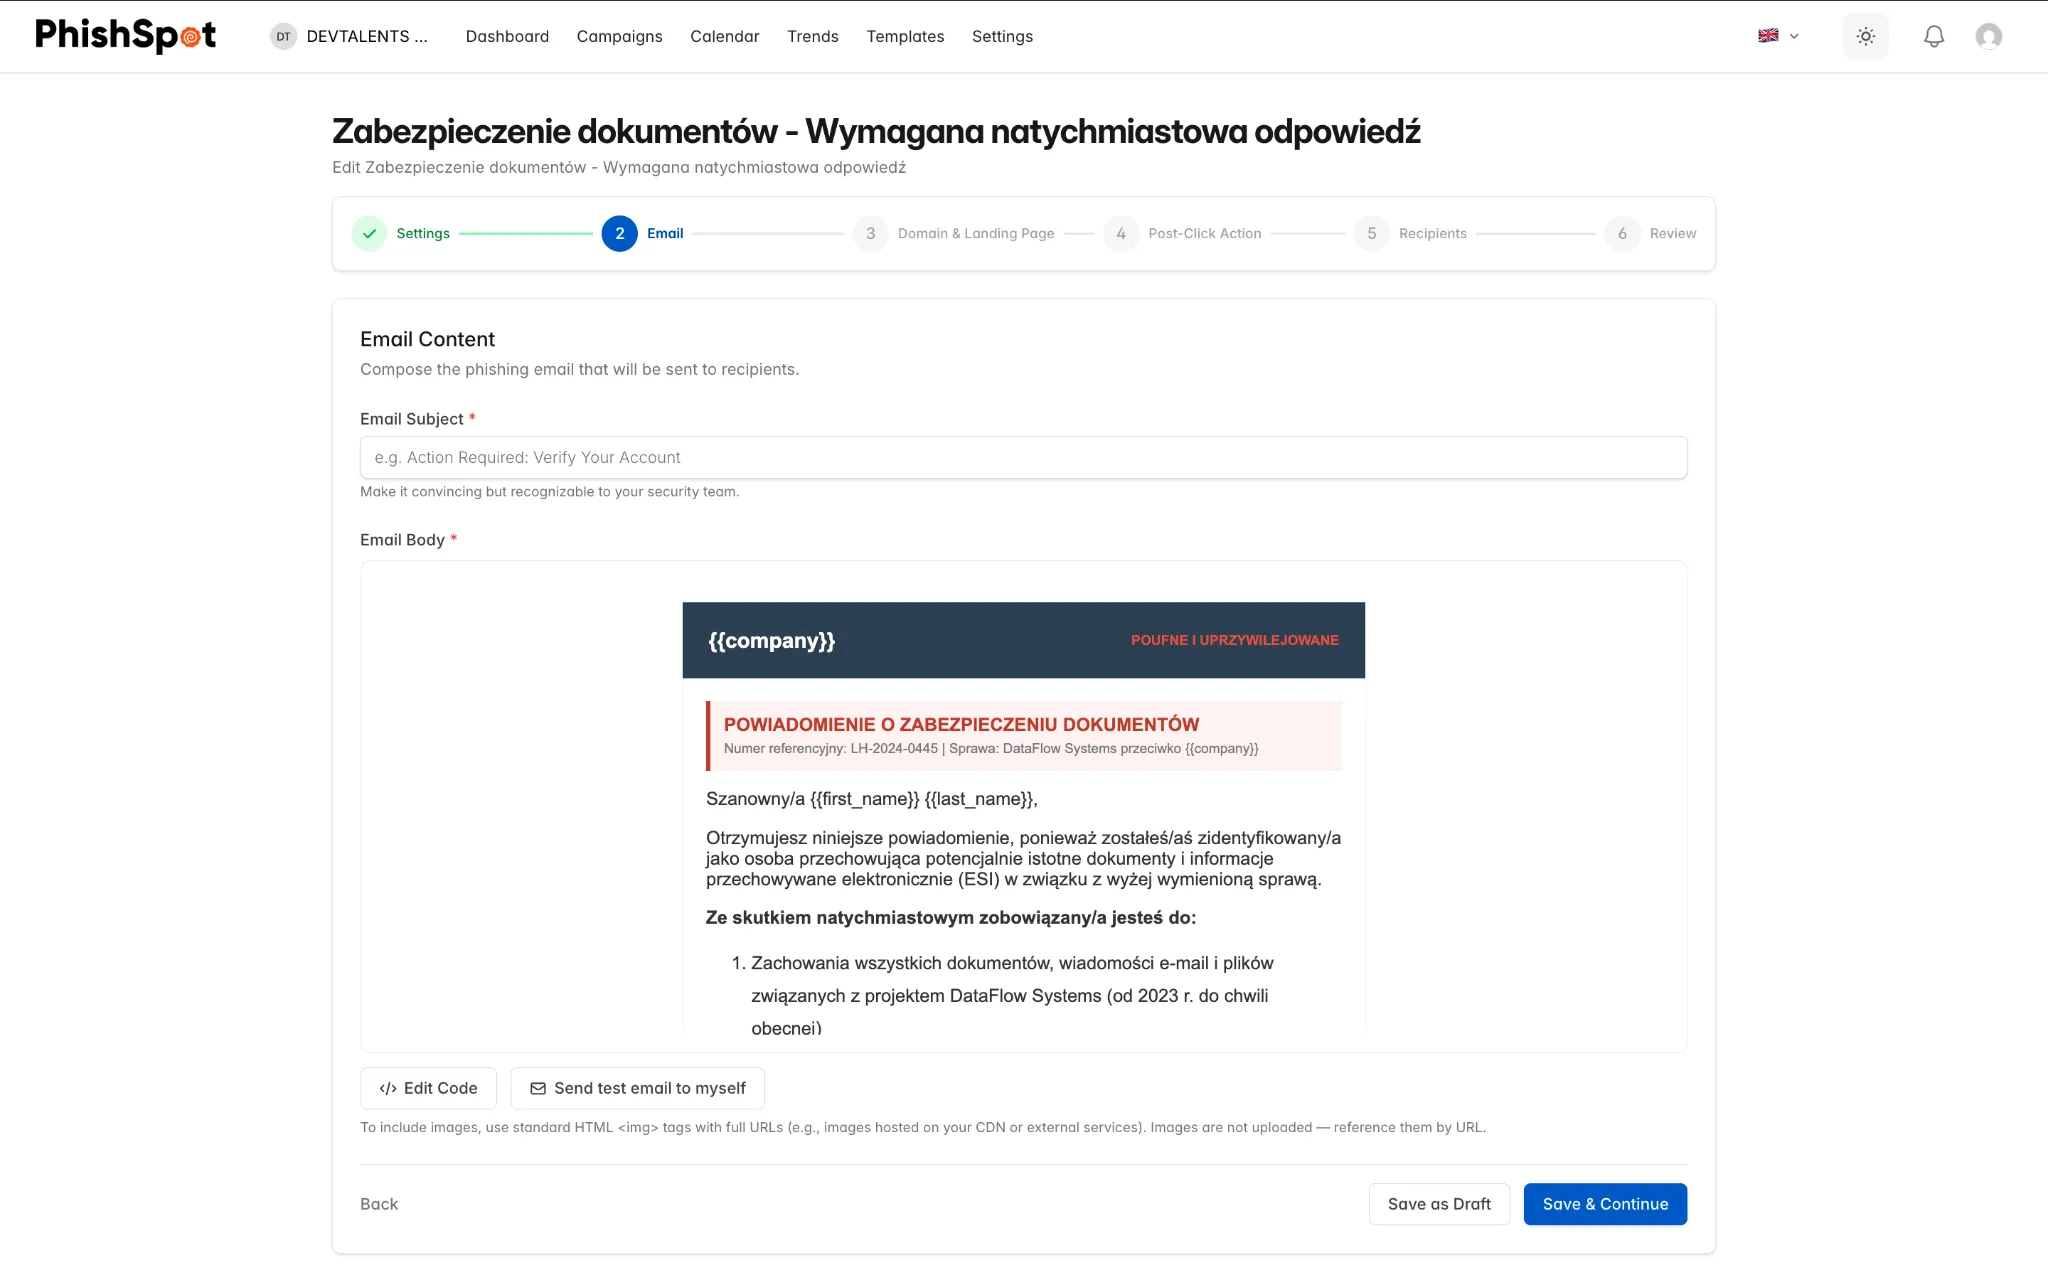The height and width of the screenshot is (1280, 2048).
Task: Save as Draft
Action: [x=1439, y=1204]
